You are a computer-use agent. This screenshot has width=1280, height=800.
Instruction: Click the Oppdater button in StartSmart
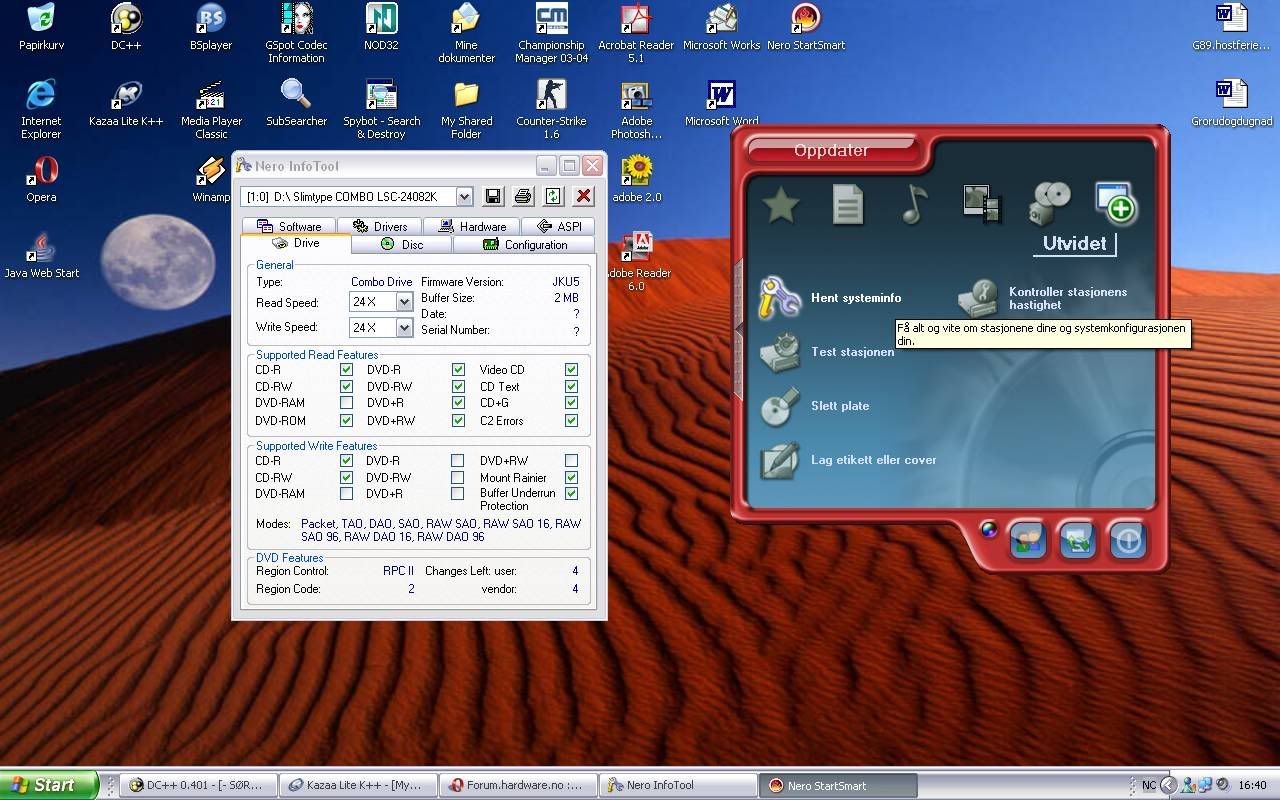pos(832,151)
